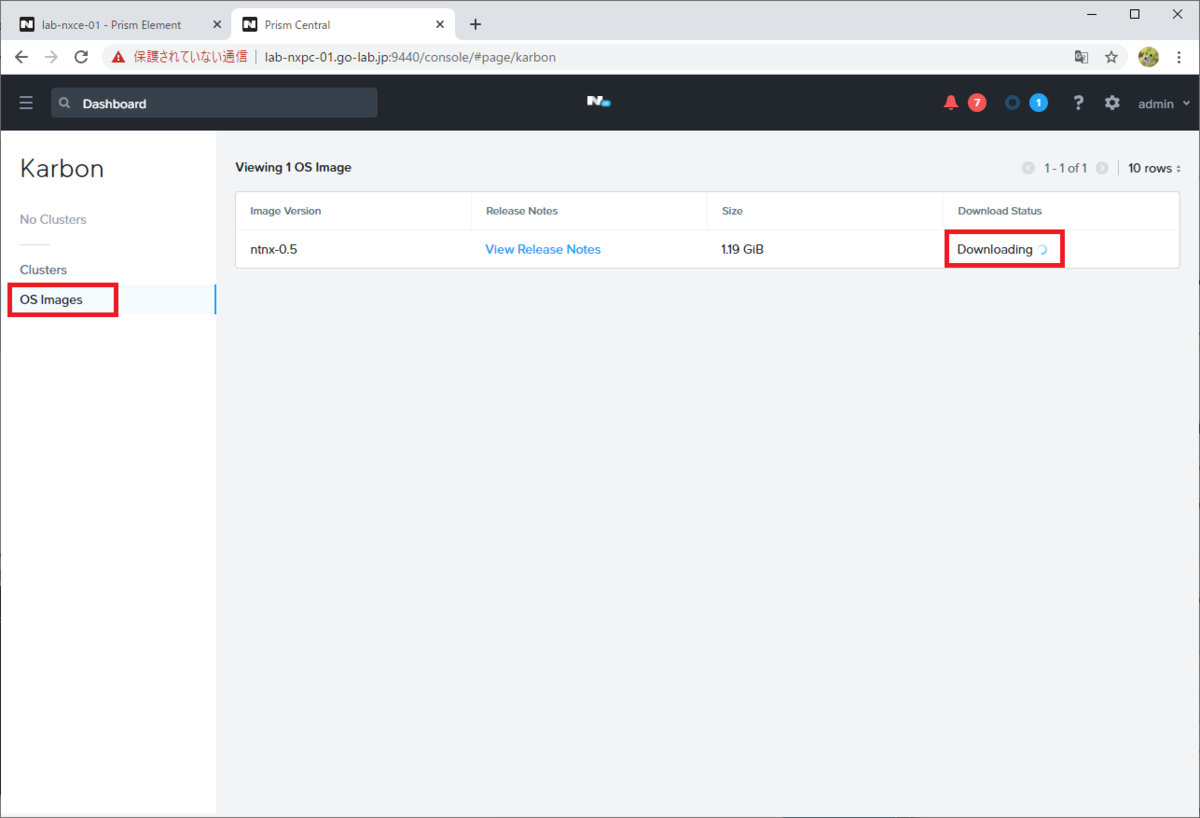The image size is (1200, 818).
Task: Close the Prism Central browser tab
Action: 439,24
